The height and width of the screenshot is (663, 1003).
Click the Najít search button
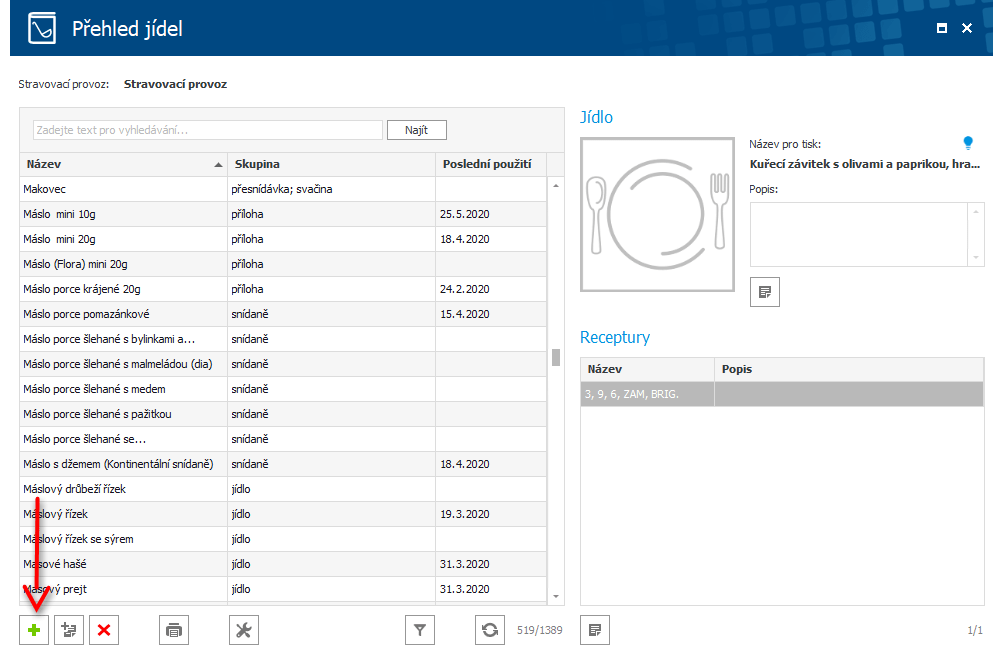click(x=416, y=130)
